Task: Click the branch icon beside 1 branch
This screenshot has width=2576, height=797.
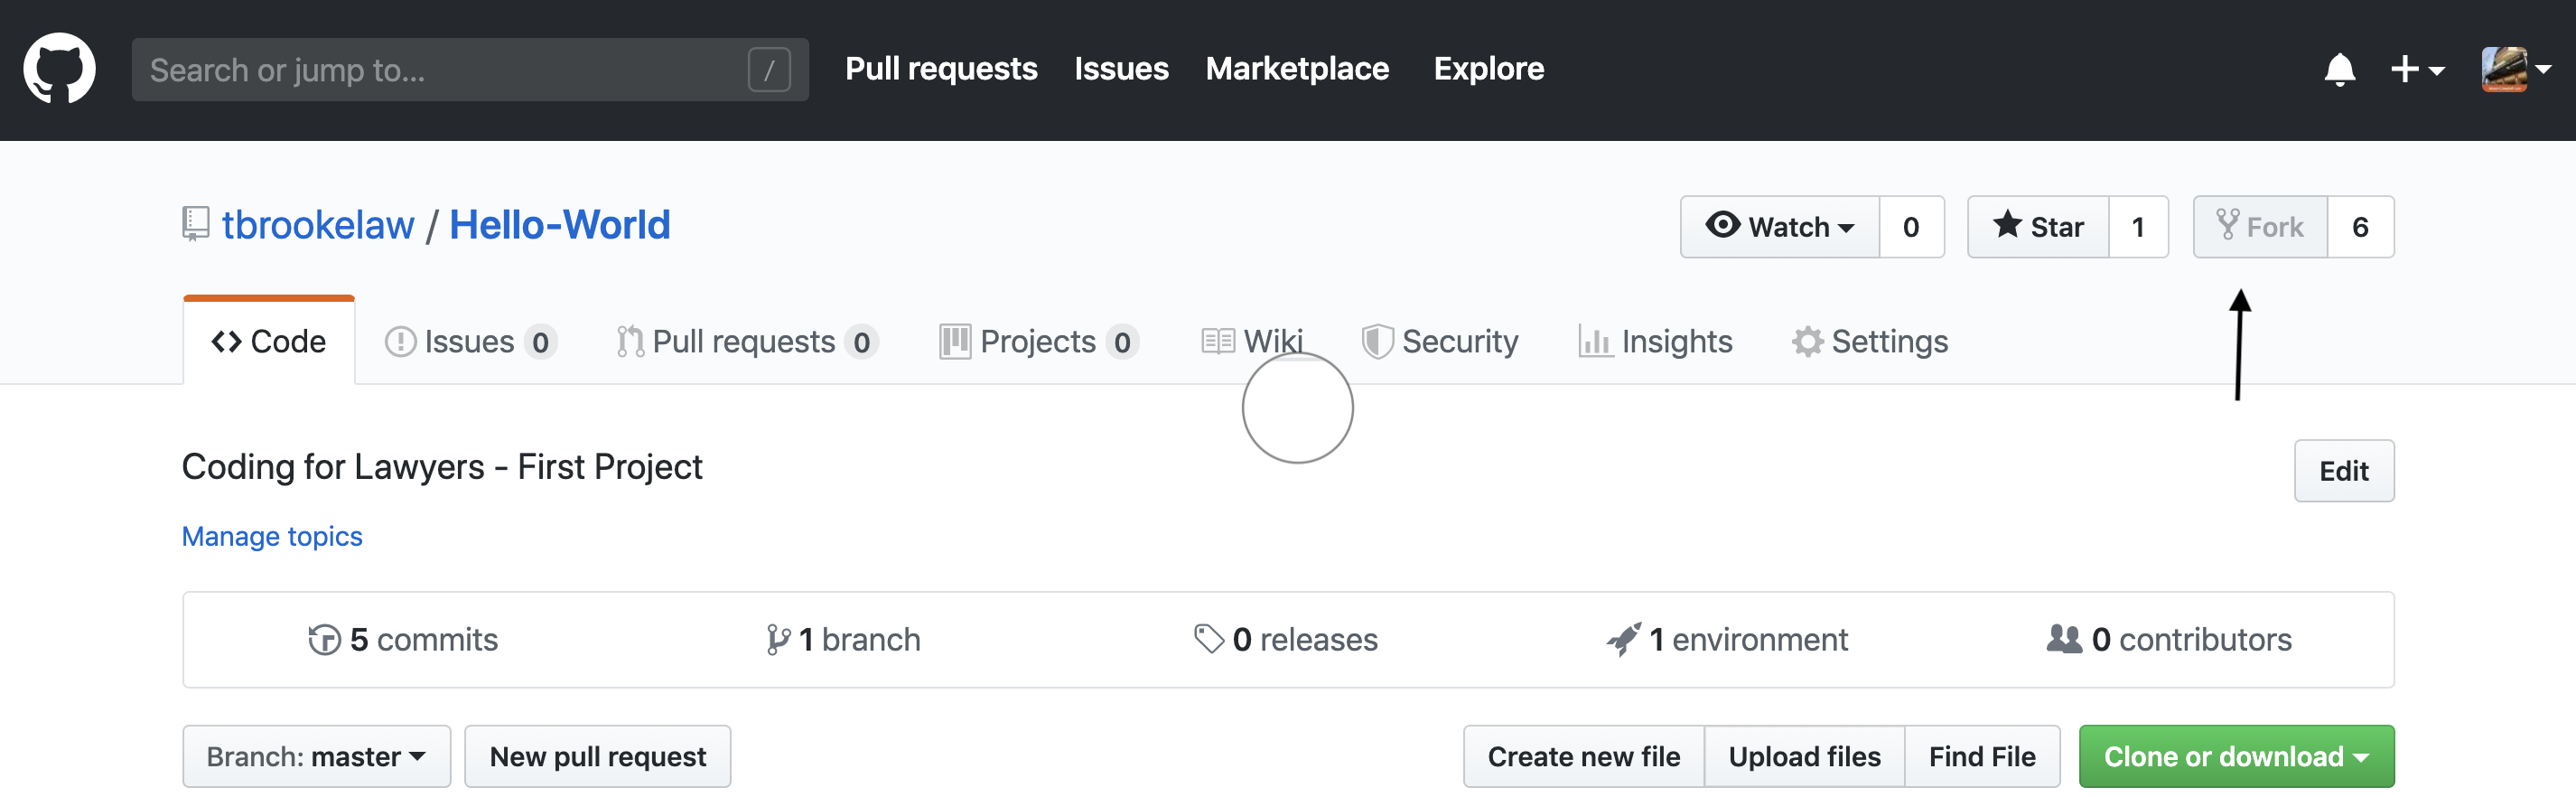Action: (x=778, y=640)
